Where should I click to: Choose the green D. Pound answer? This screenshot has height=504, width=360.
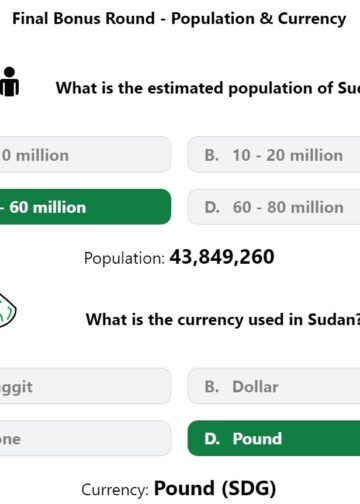[274, 438]
